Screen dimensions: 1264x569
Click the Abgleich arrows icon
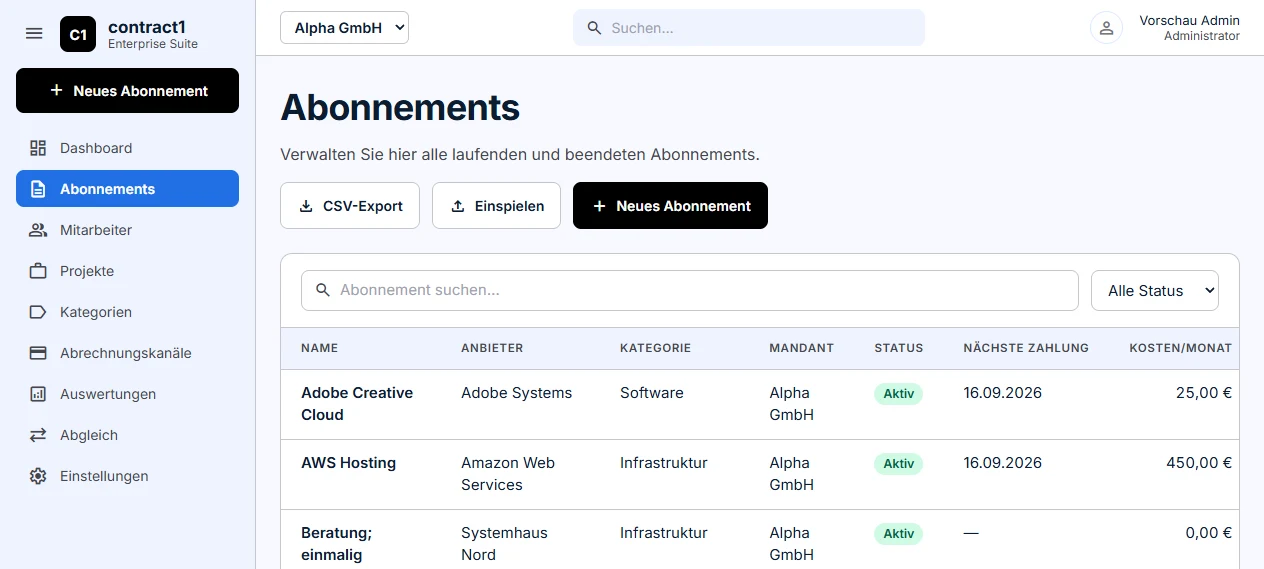click(x=38, y=435)
